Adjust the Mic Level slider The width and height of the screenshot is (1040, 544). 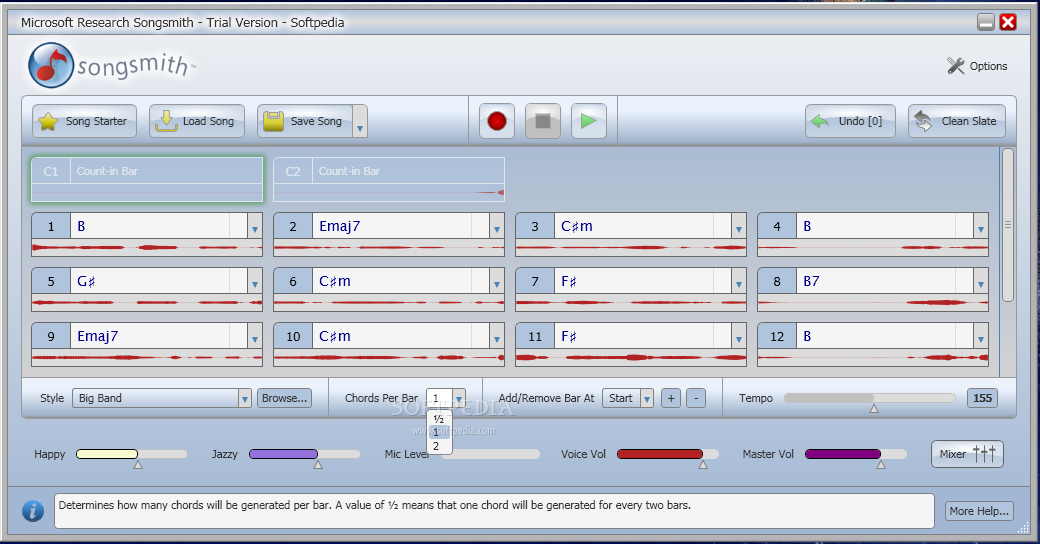[x=491, y=454]
